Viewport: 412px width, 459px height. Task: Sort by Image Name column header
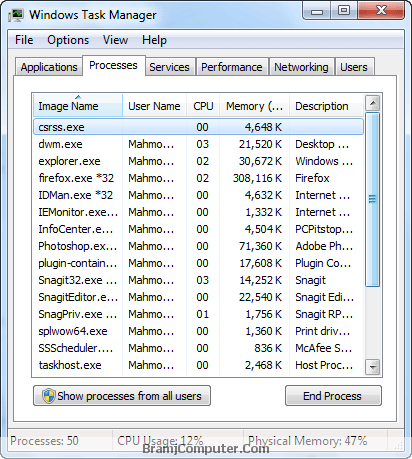(78, 106)
